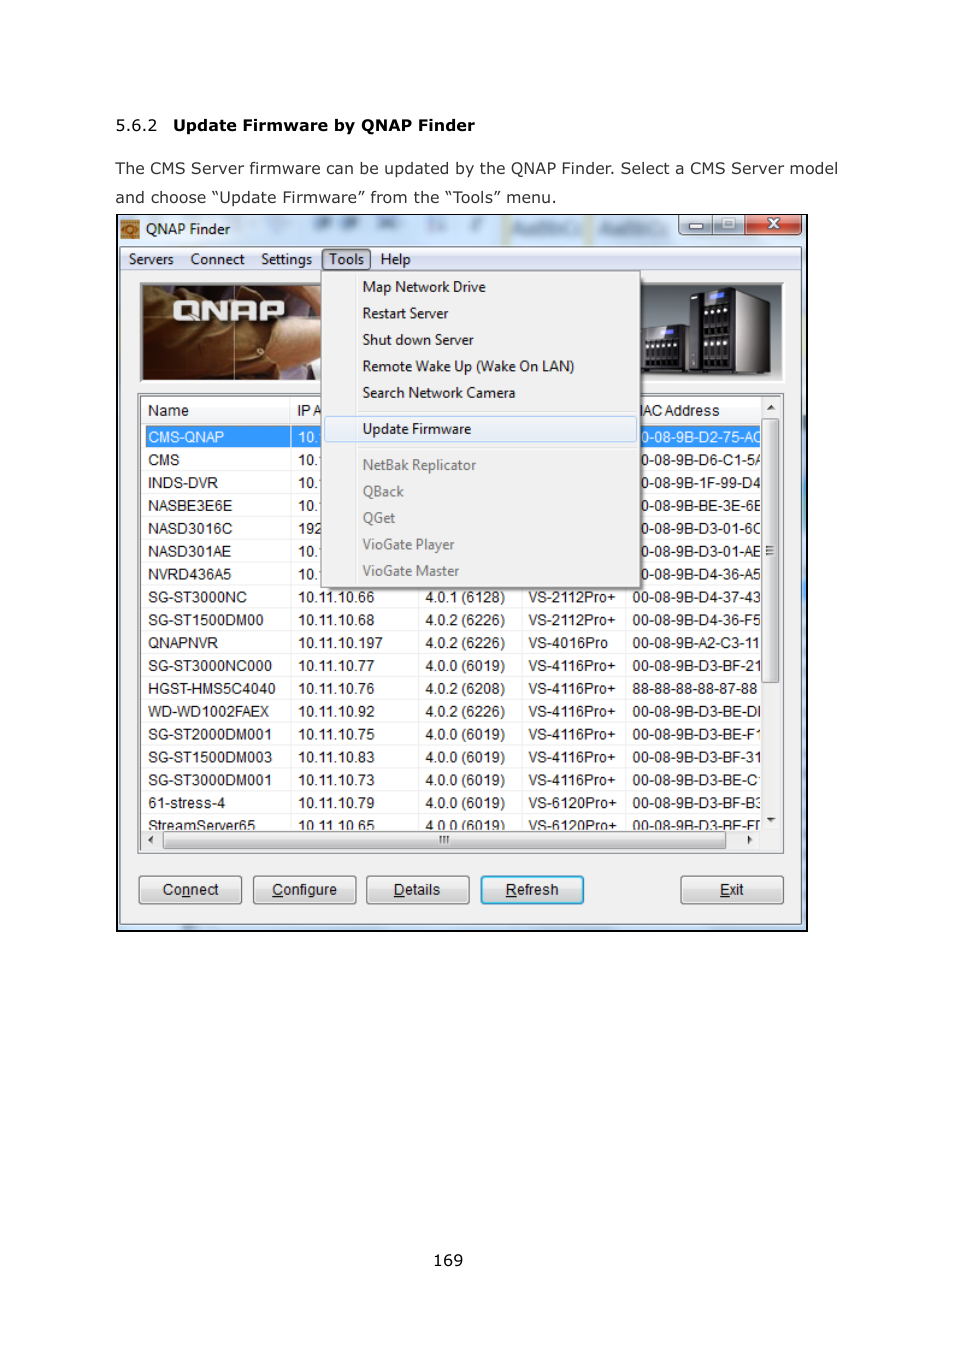Screen dimensions: 954x1350
Task: Select the HGST-HMS5C4040 row
Action: coord(453,689)
